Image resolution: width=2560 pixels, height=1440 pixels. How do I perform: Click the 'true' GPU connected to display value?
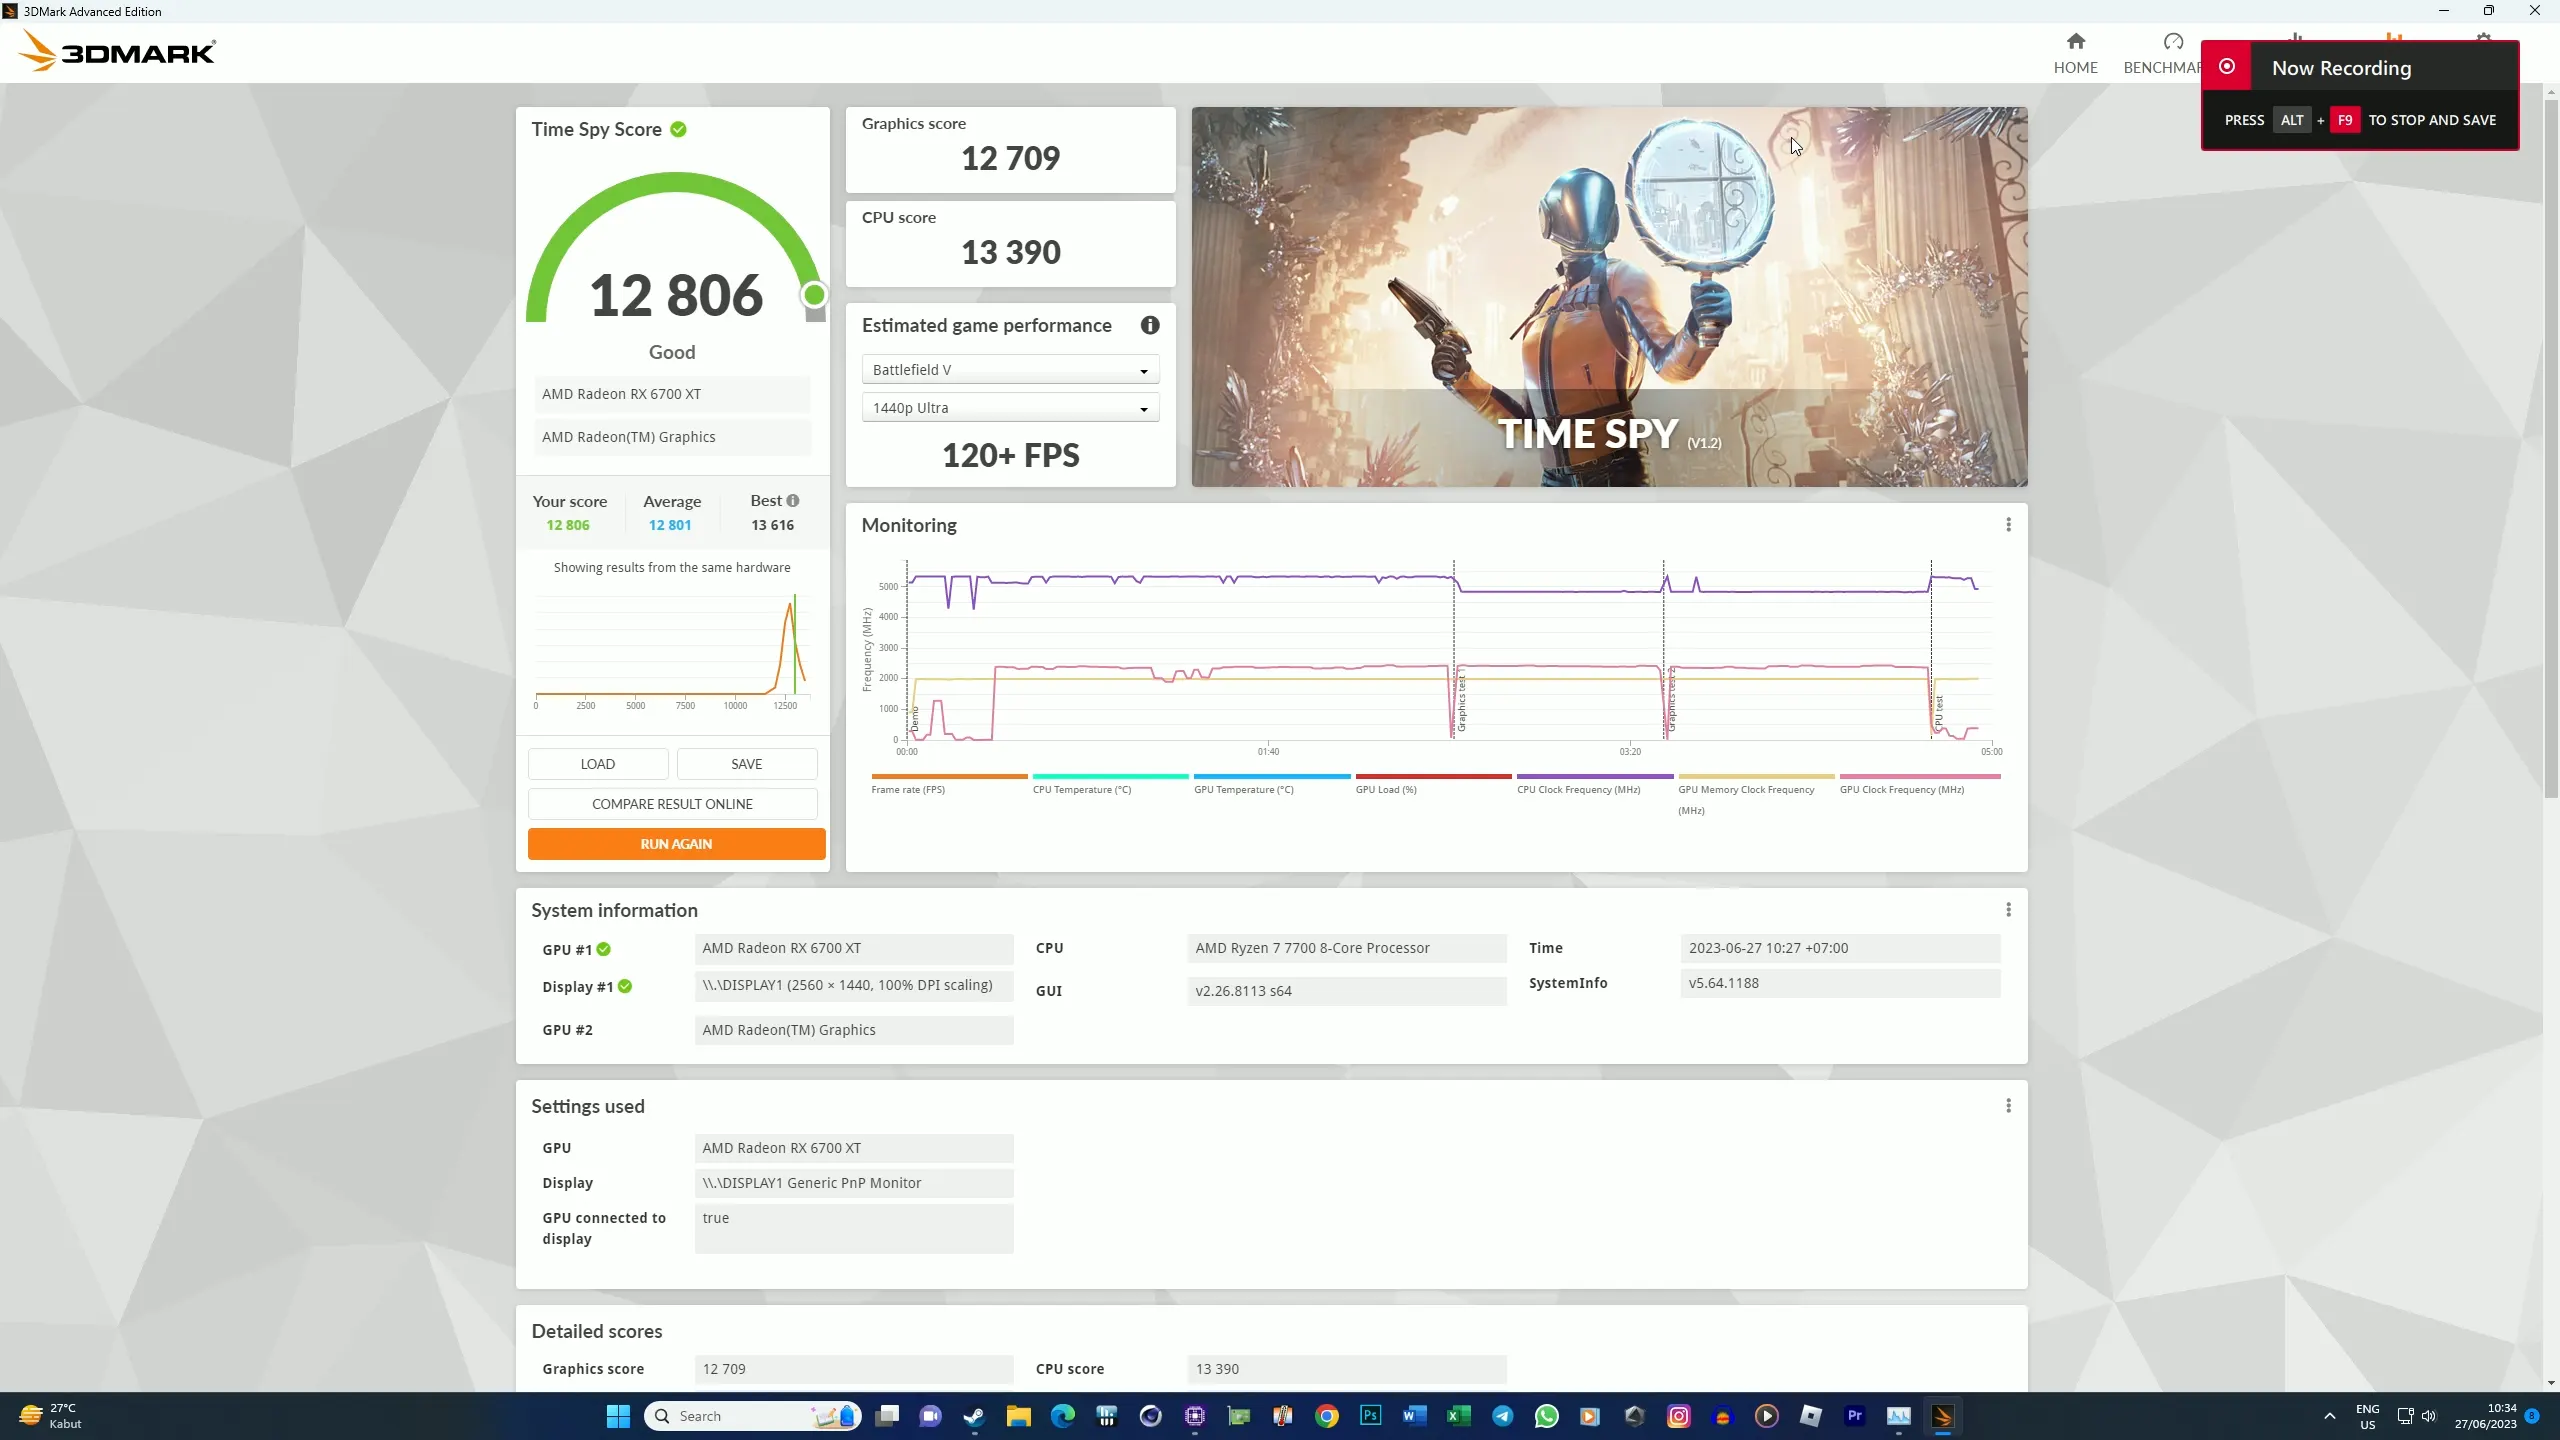tap(854, 1228)
